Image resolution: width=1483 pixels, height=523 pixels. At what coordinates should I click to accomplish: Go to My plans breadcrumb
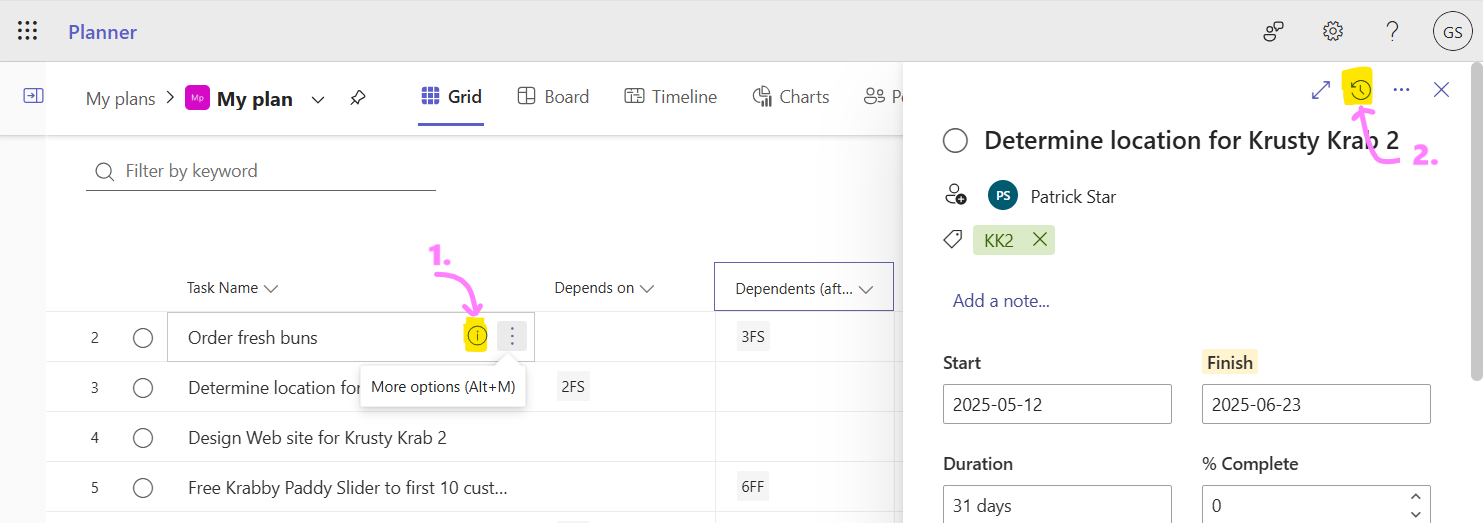(121, 99)
